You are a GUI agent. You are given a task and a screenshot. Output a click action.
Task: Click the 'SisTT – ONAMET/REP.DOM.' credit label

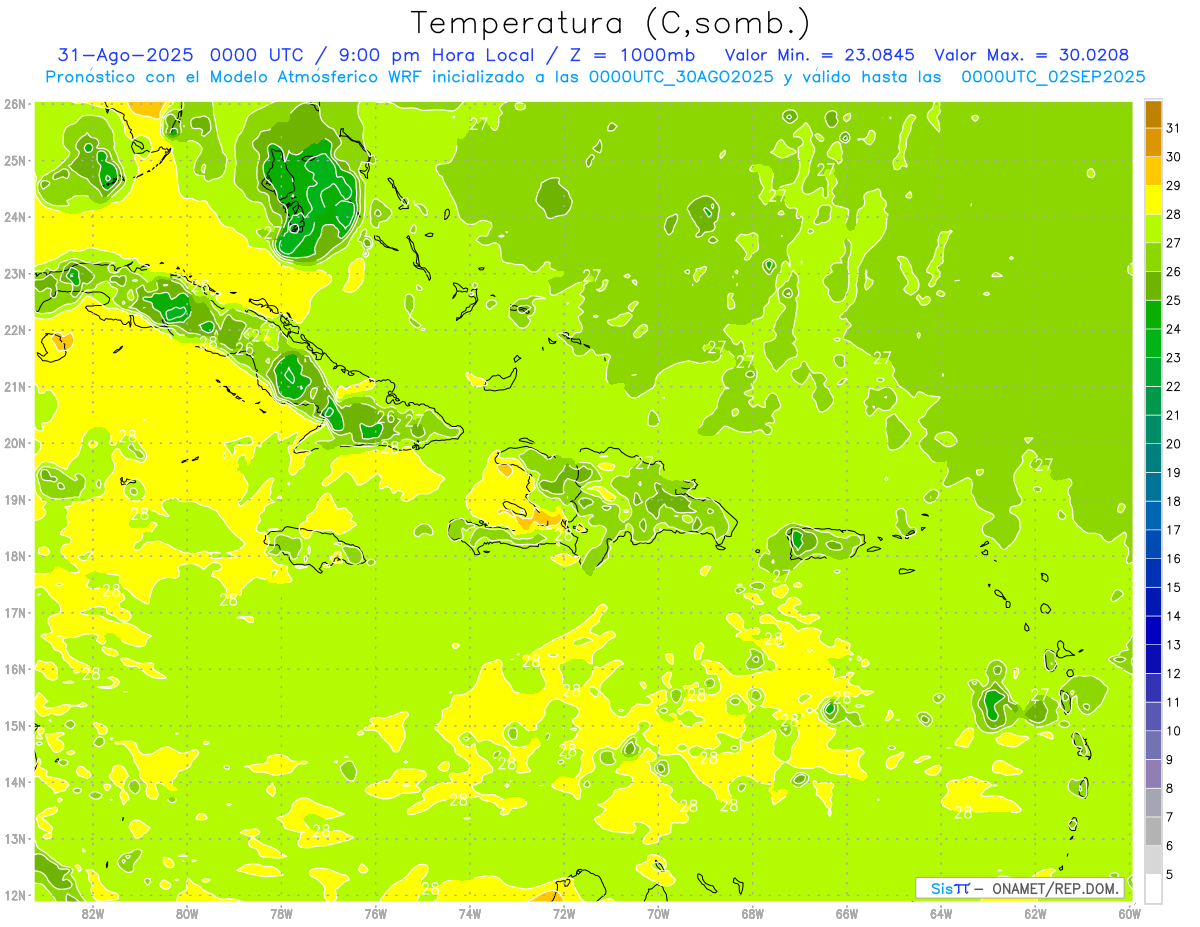click(x=1020, y=888)
